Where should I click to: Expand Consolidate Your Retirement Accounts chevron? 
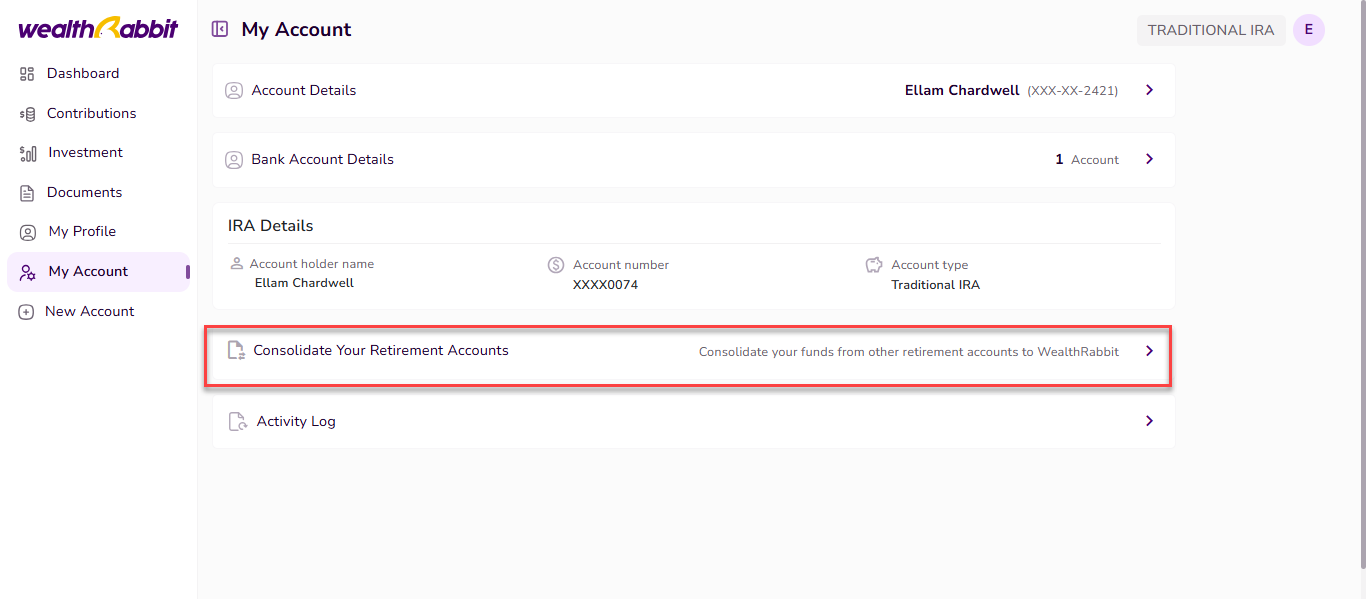[1149, 351]
